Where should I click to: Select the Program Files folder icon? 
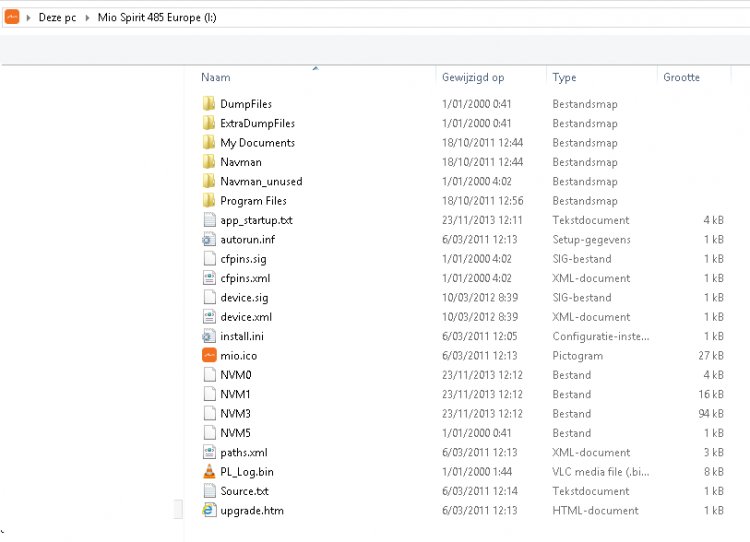(209, 200)
